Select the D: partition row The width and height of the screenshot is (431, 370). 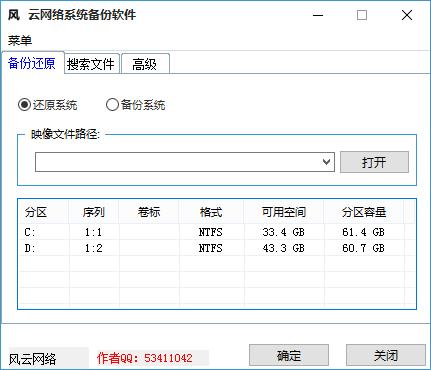(217, 248)
